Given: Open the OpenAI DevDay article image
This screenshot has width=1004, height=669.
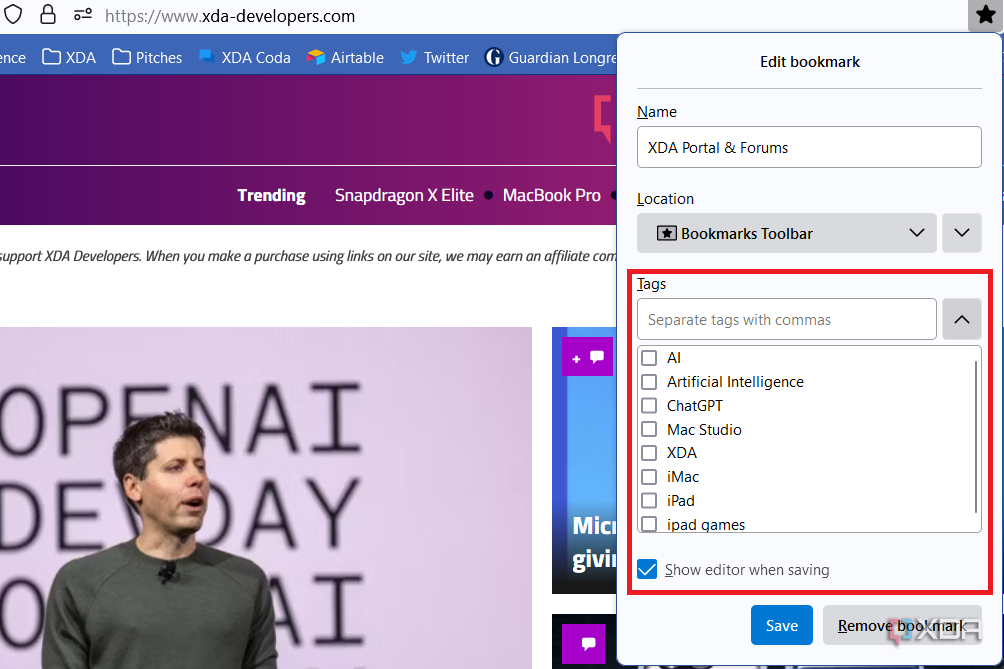Looking at the screenshot, I should 266,498.
